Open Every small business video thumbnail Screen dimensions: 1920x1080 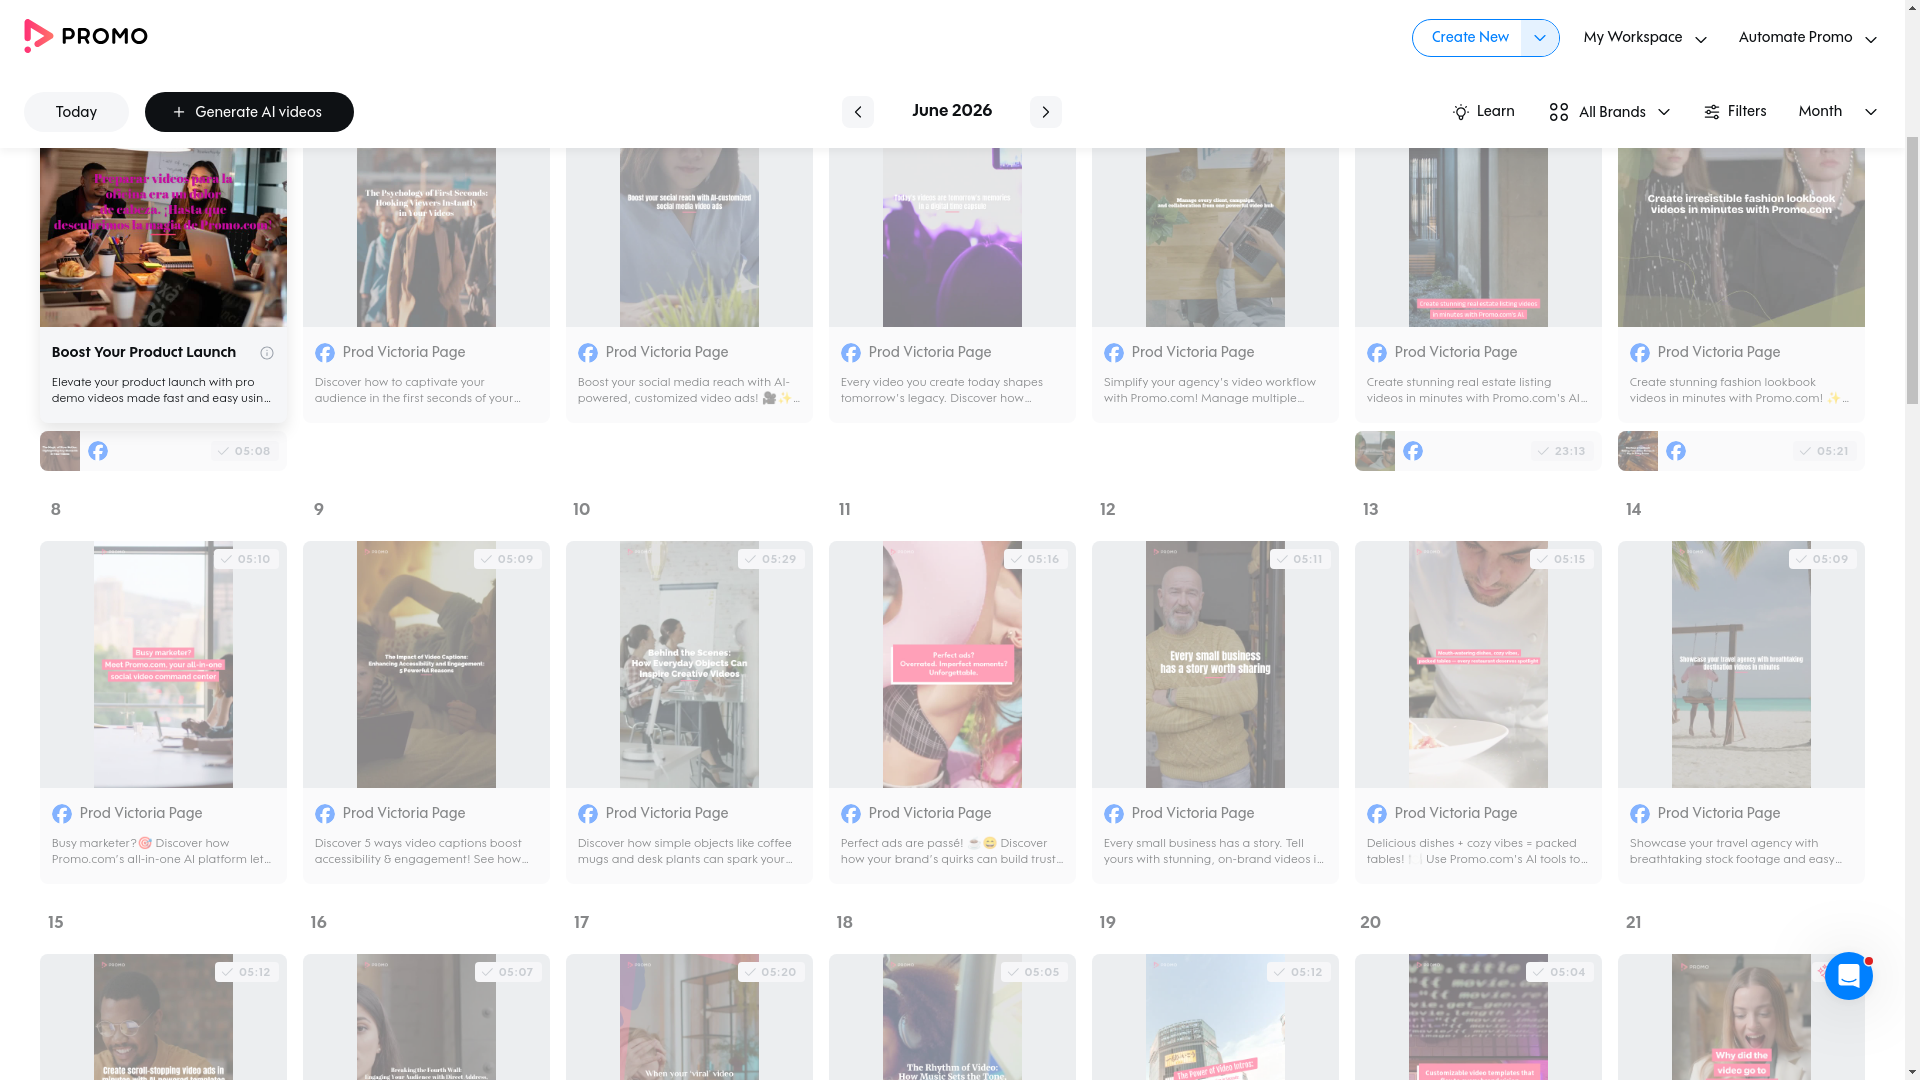(x=1215, y=665)
